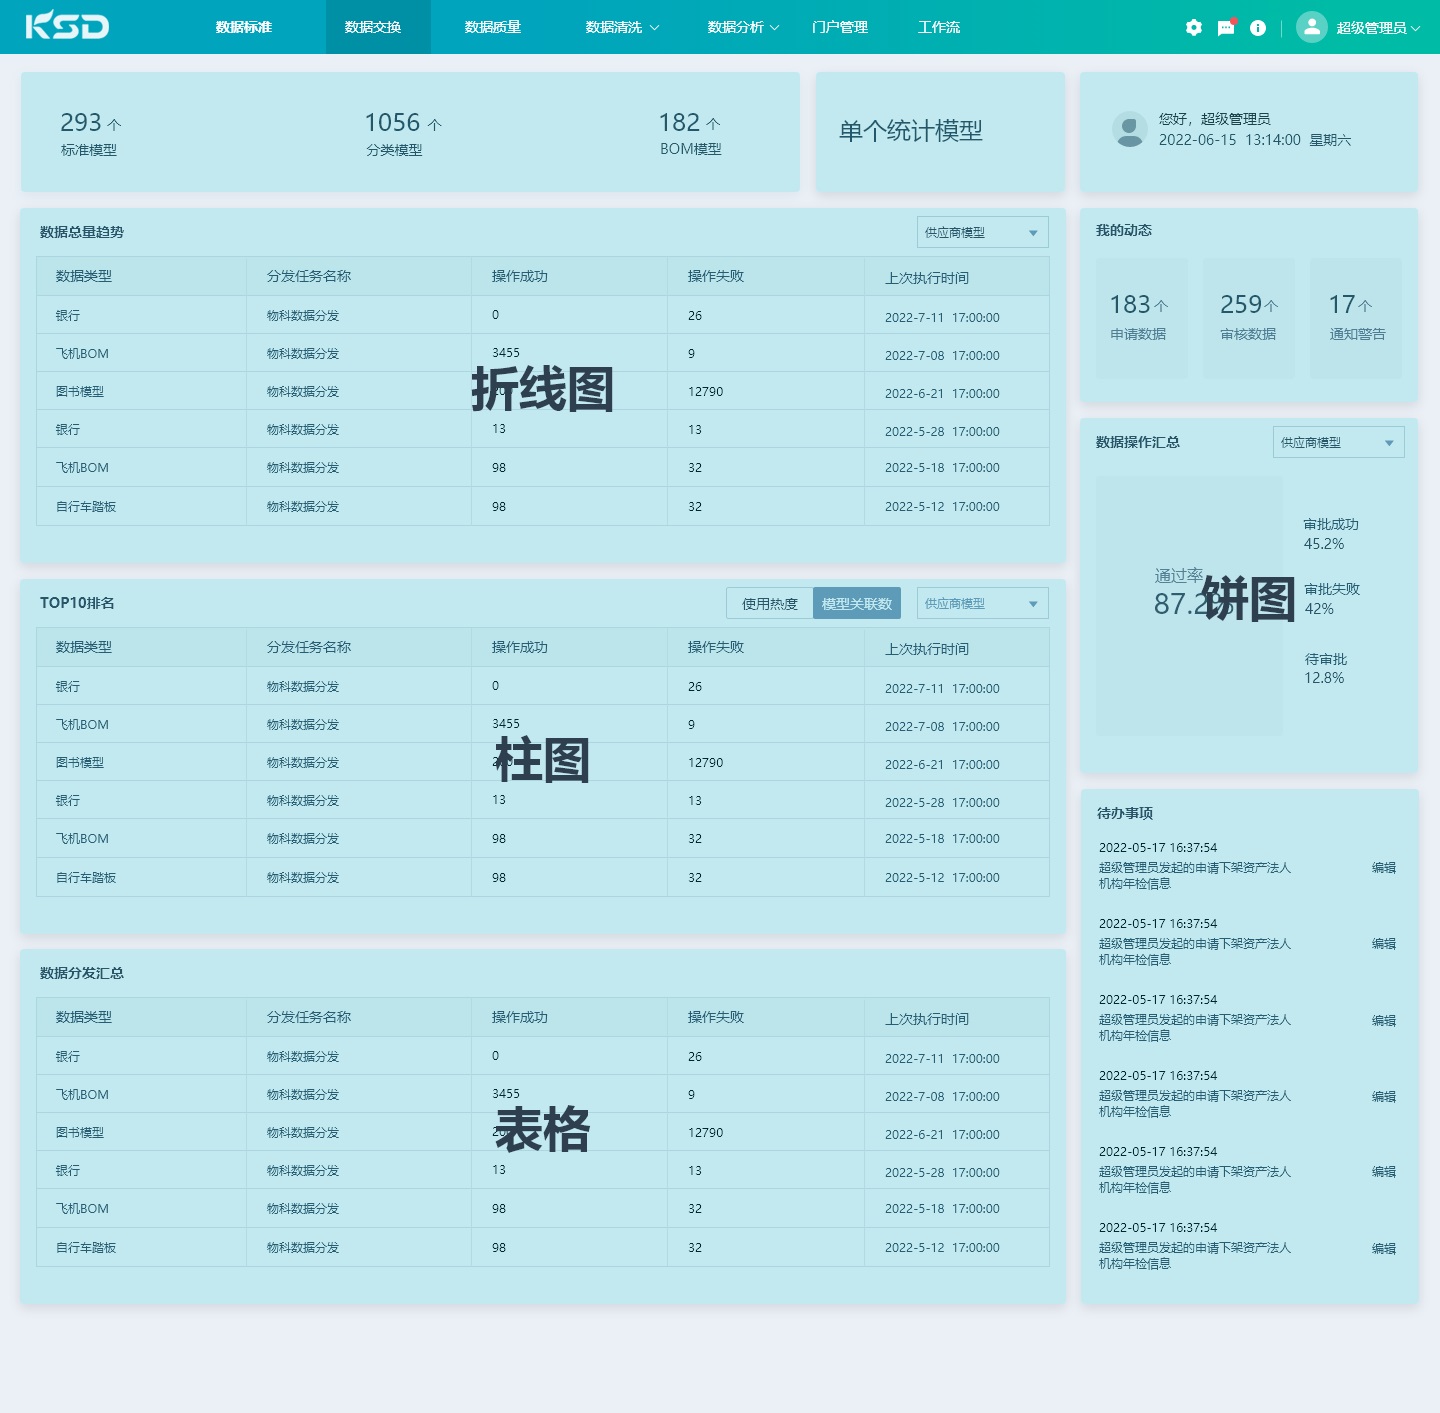
Task: Switch TOP10 ranking to 使用热度
Action: coord(770,603)
